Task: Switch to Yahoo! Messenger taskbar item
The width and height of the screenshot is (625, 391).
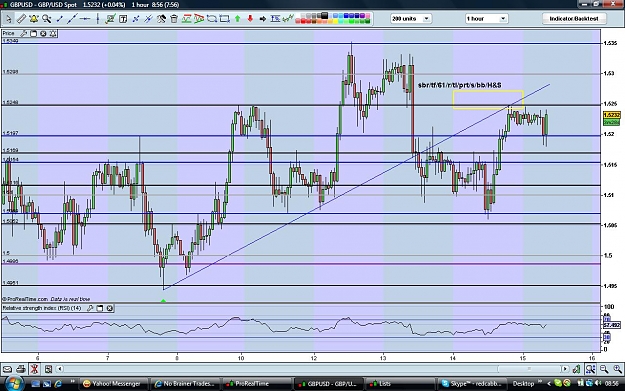Action: click(114, 383)
